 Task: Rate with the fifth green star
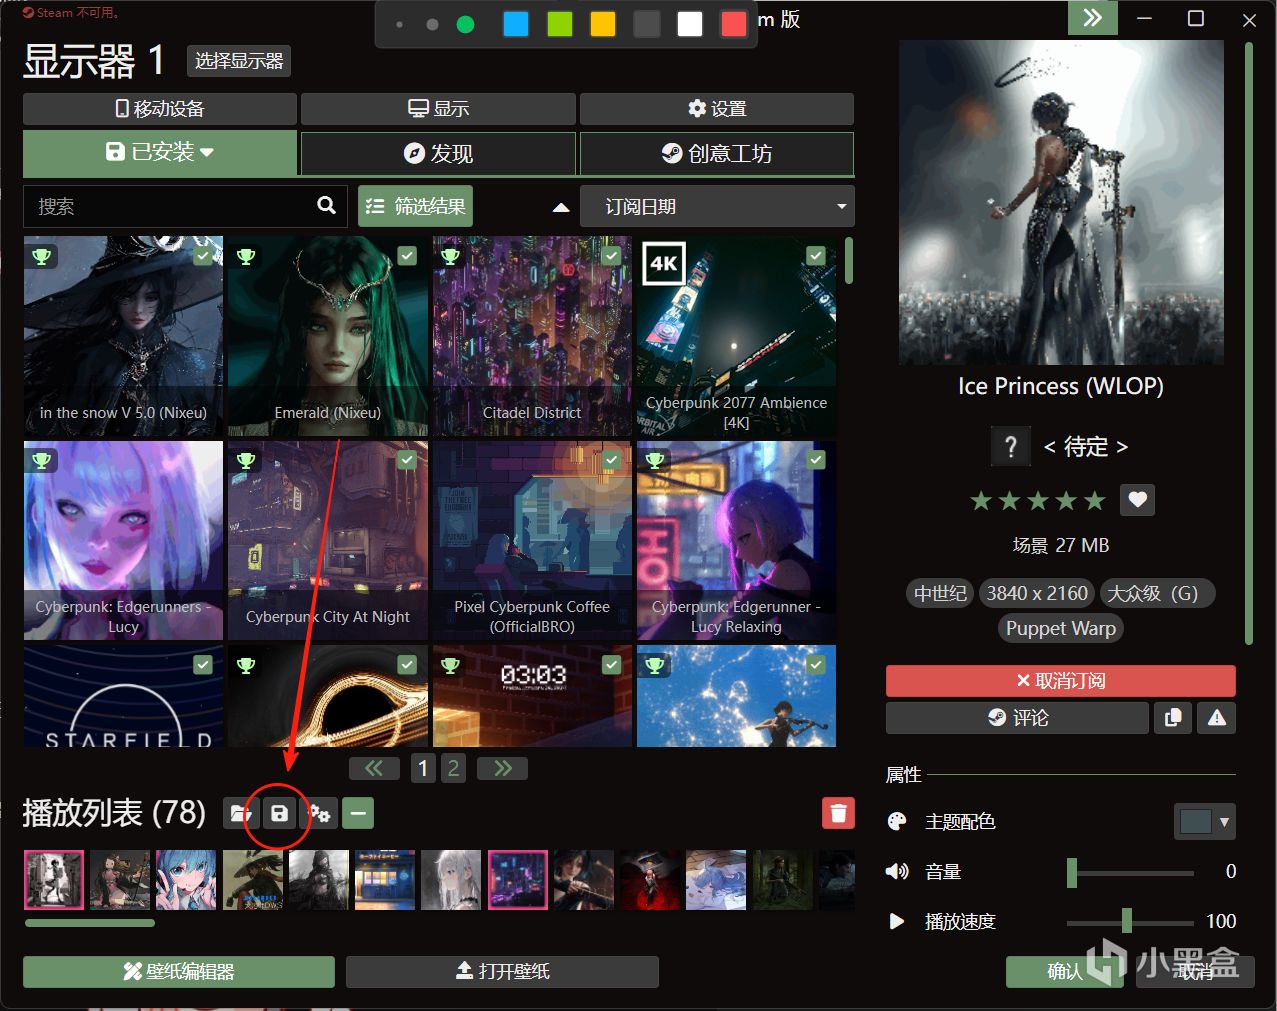click(x=1095, y=500)
